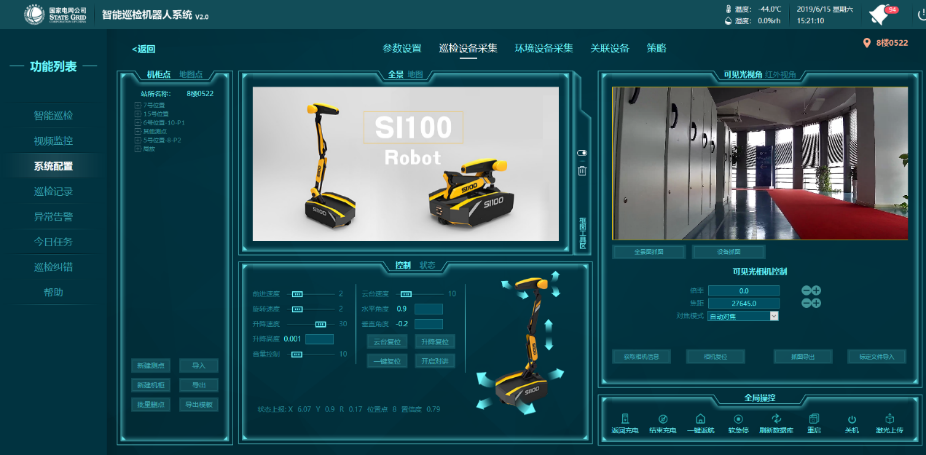The height and width of the screenshot is (455, 926).
Task: Click the 焦距 field showing 27645.0
Action: click(x=744, y=303)
